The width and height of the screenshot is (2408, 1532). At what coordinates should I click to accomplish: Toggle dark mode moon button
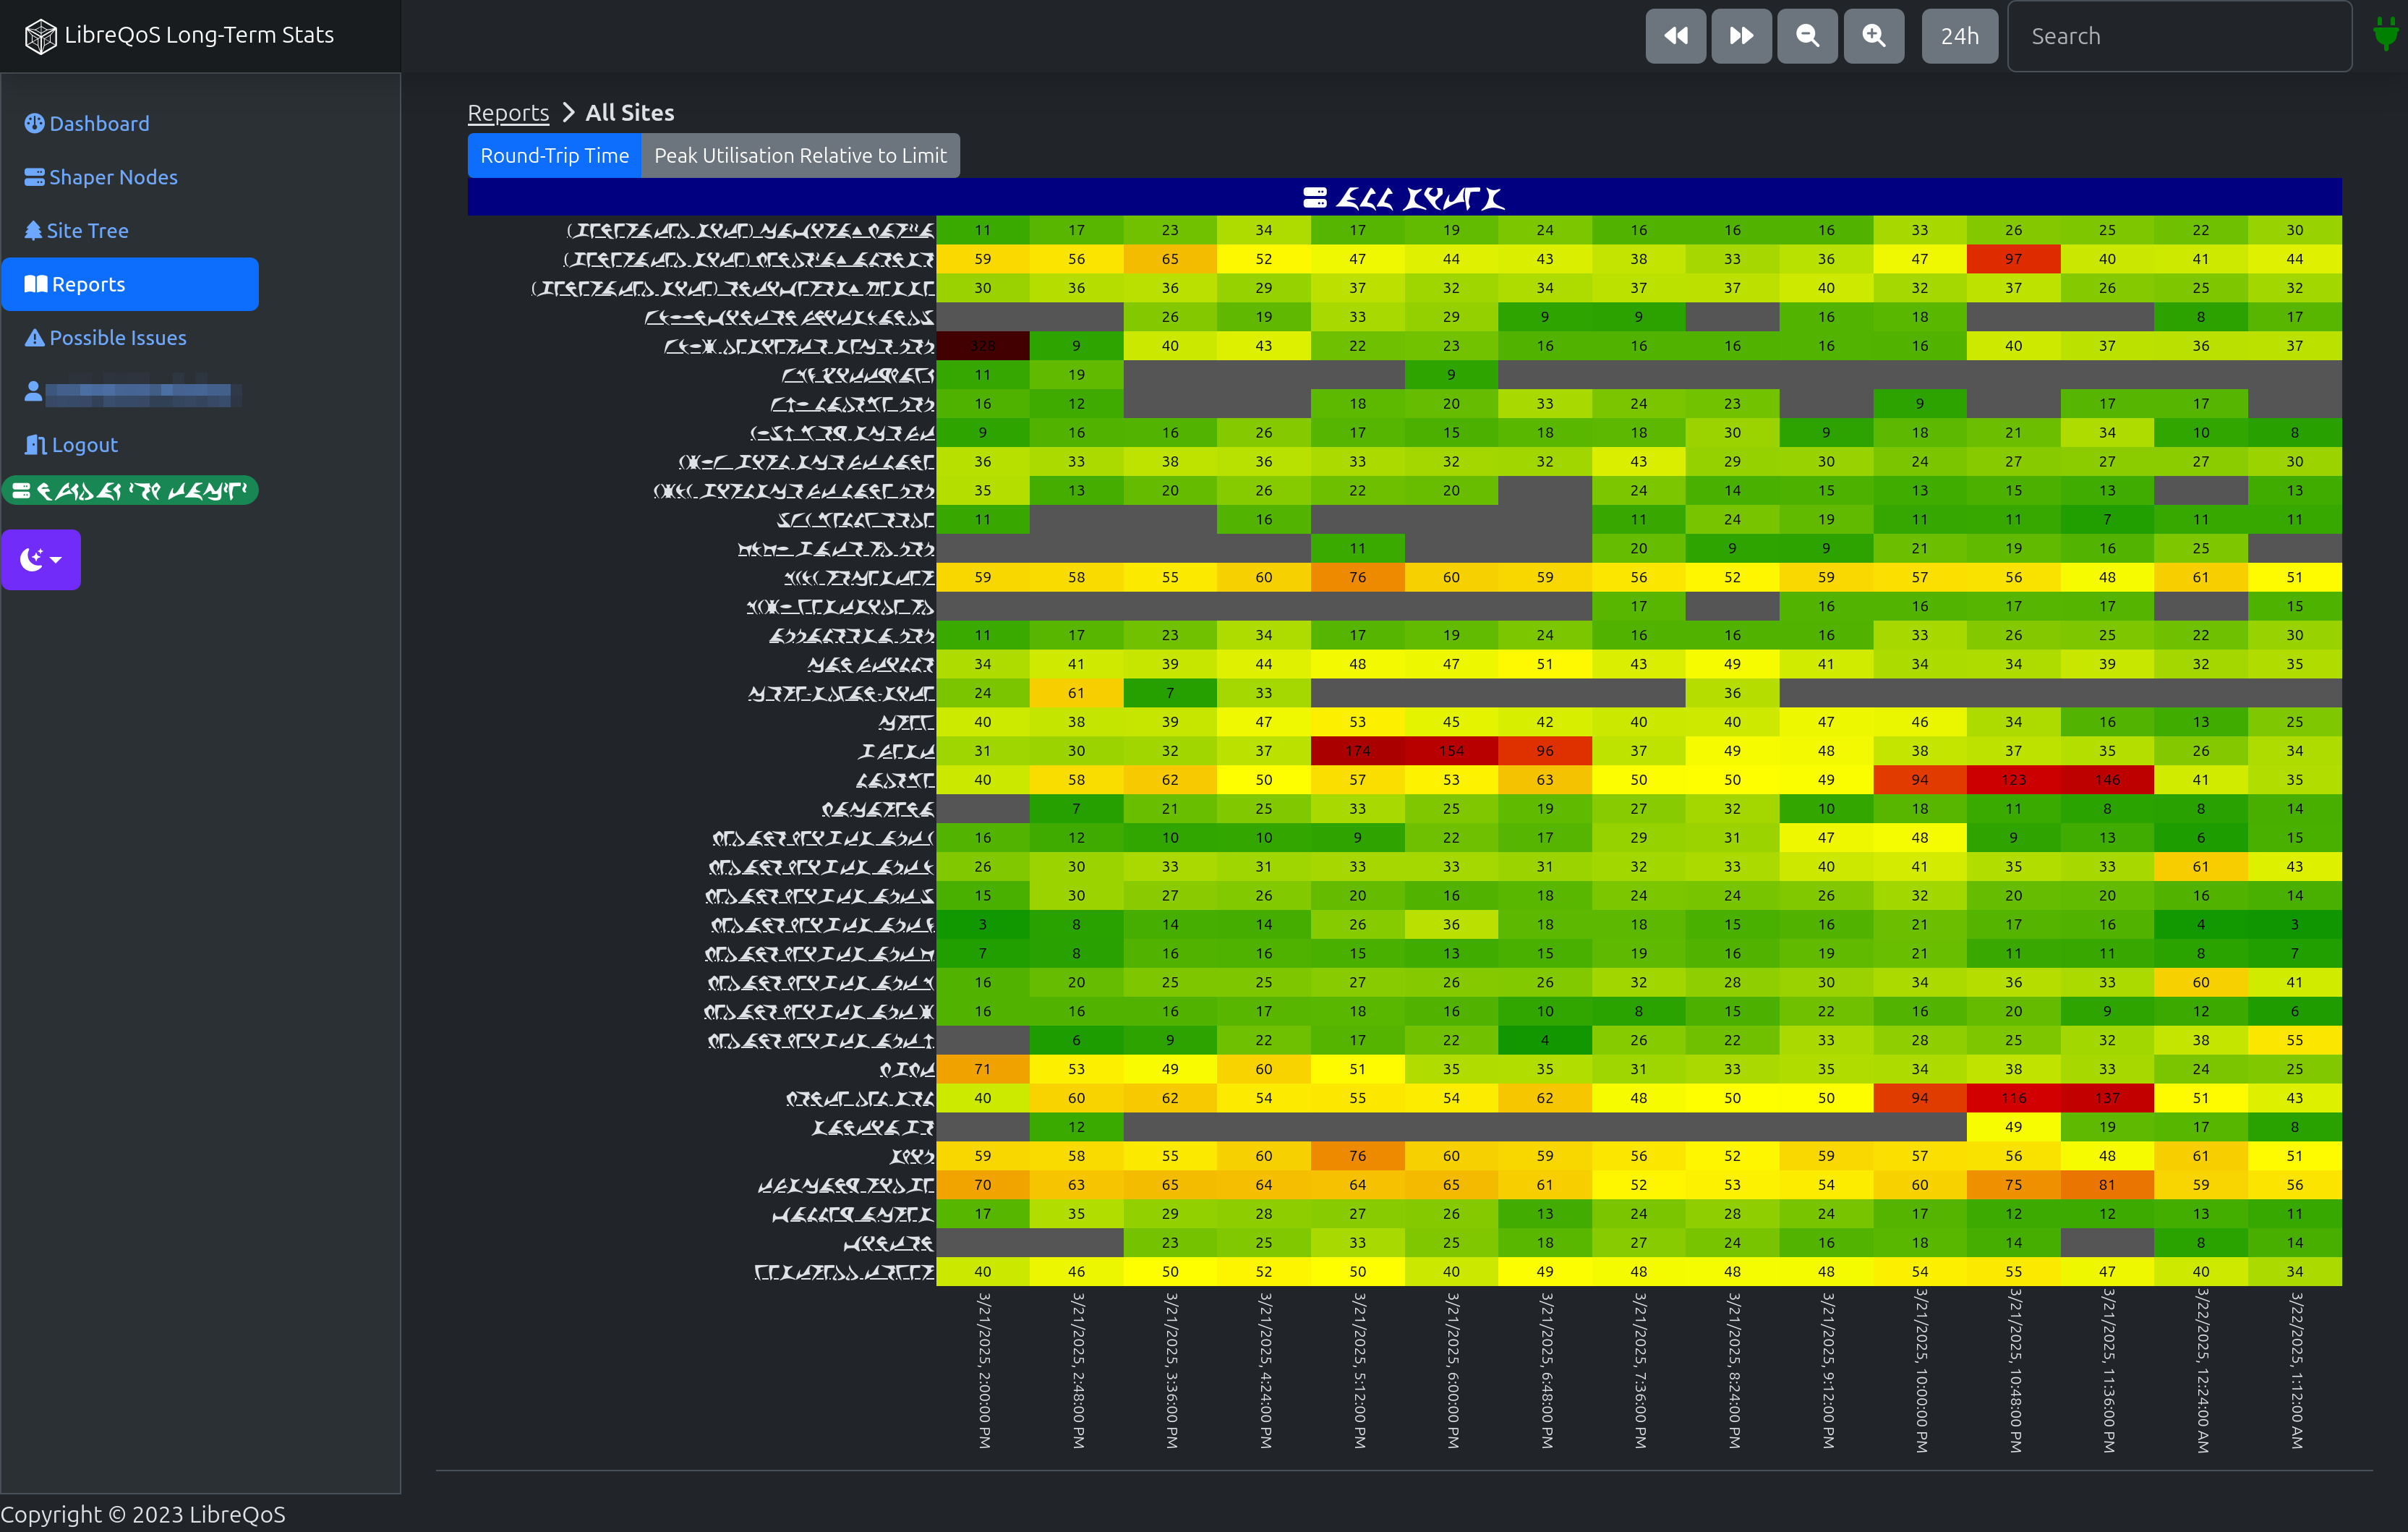[x=41, y=559]
